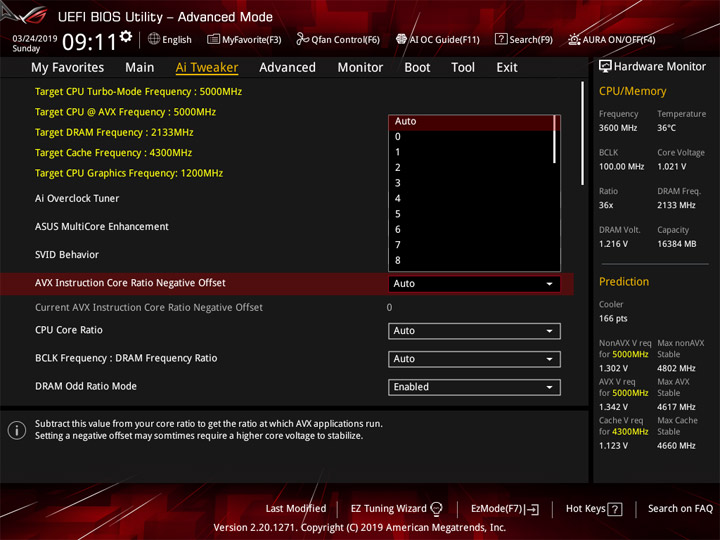
Task: Select the Ai Overclock Tuner setting
Action: [x=77, y=198]
